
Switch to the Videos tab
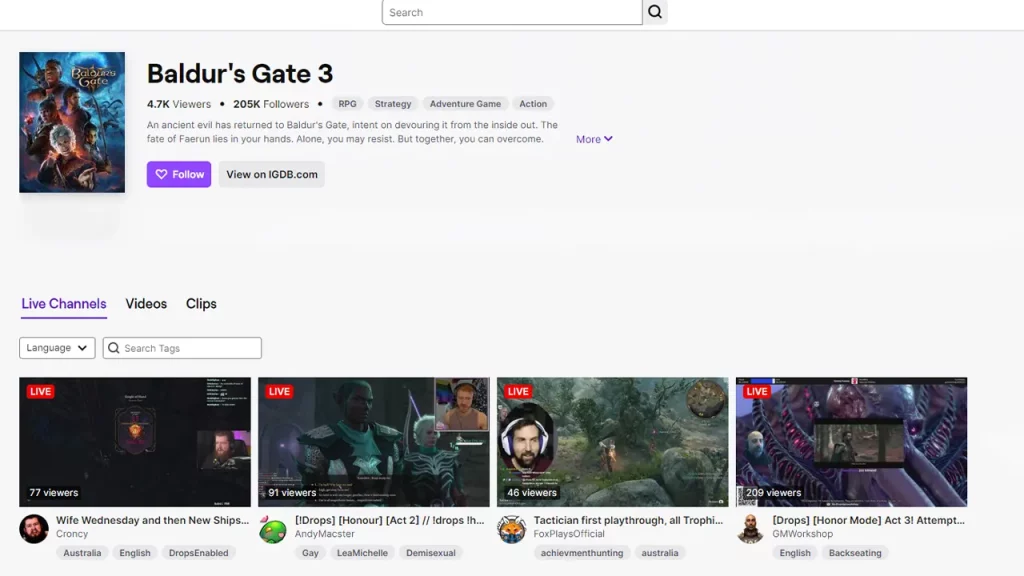pos(146,304)
